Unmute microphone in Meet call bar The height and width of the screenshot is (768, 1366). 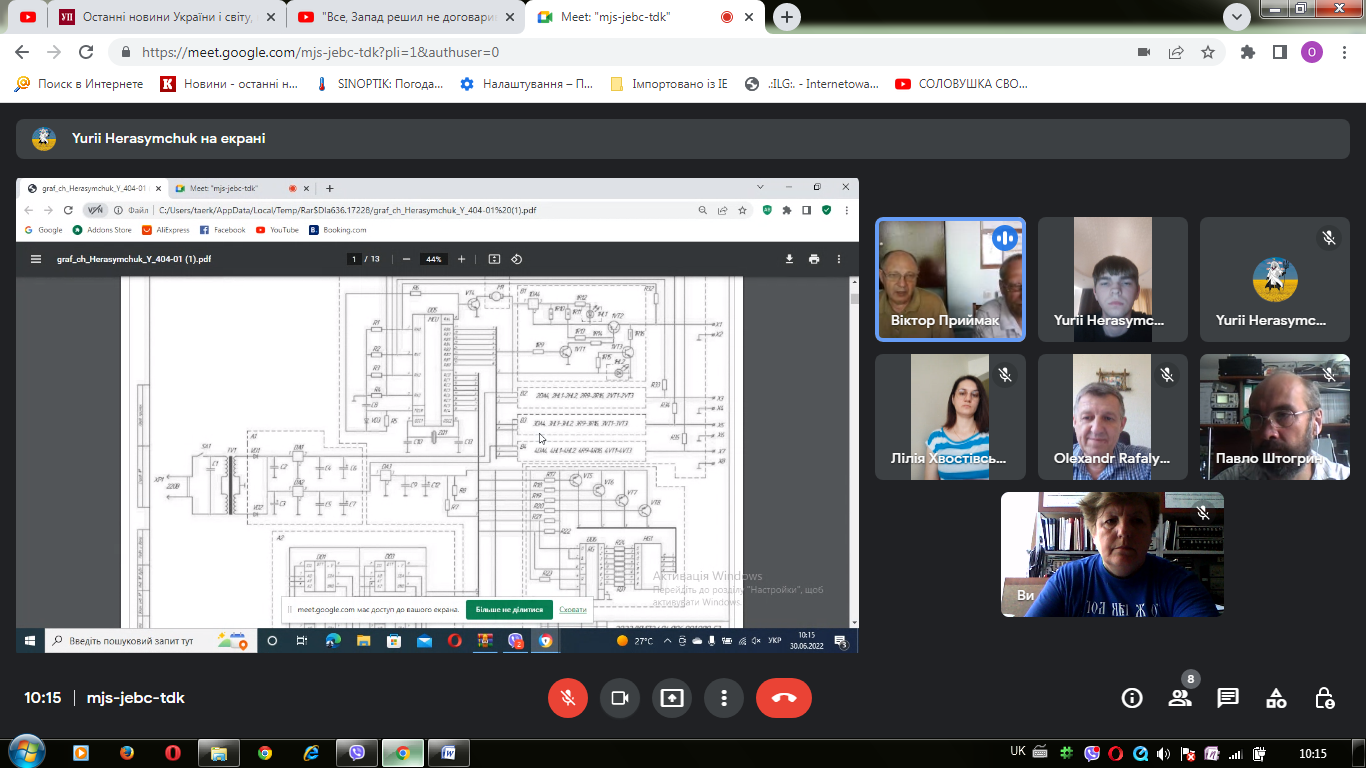point(568,698)
